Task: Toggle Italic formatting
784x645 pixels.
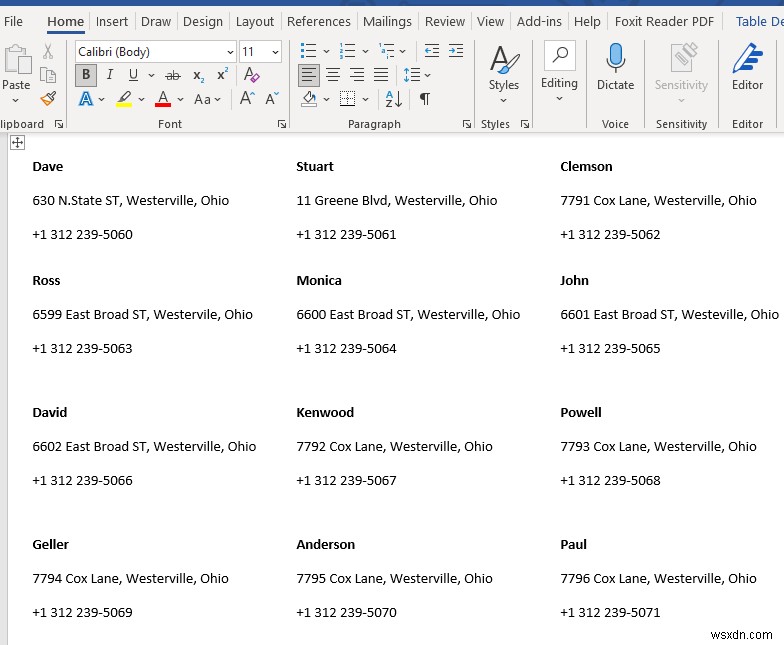Action: [x=110, y=75]
